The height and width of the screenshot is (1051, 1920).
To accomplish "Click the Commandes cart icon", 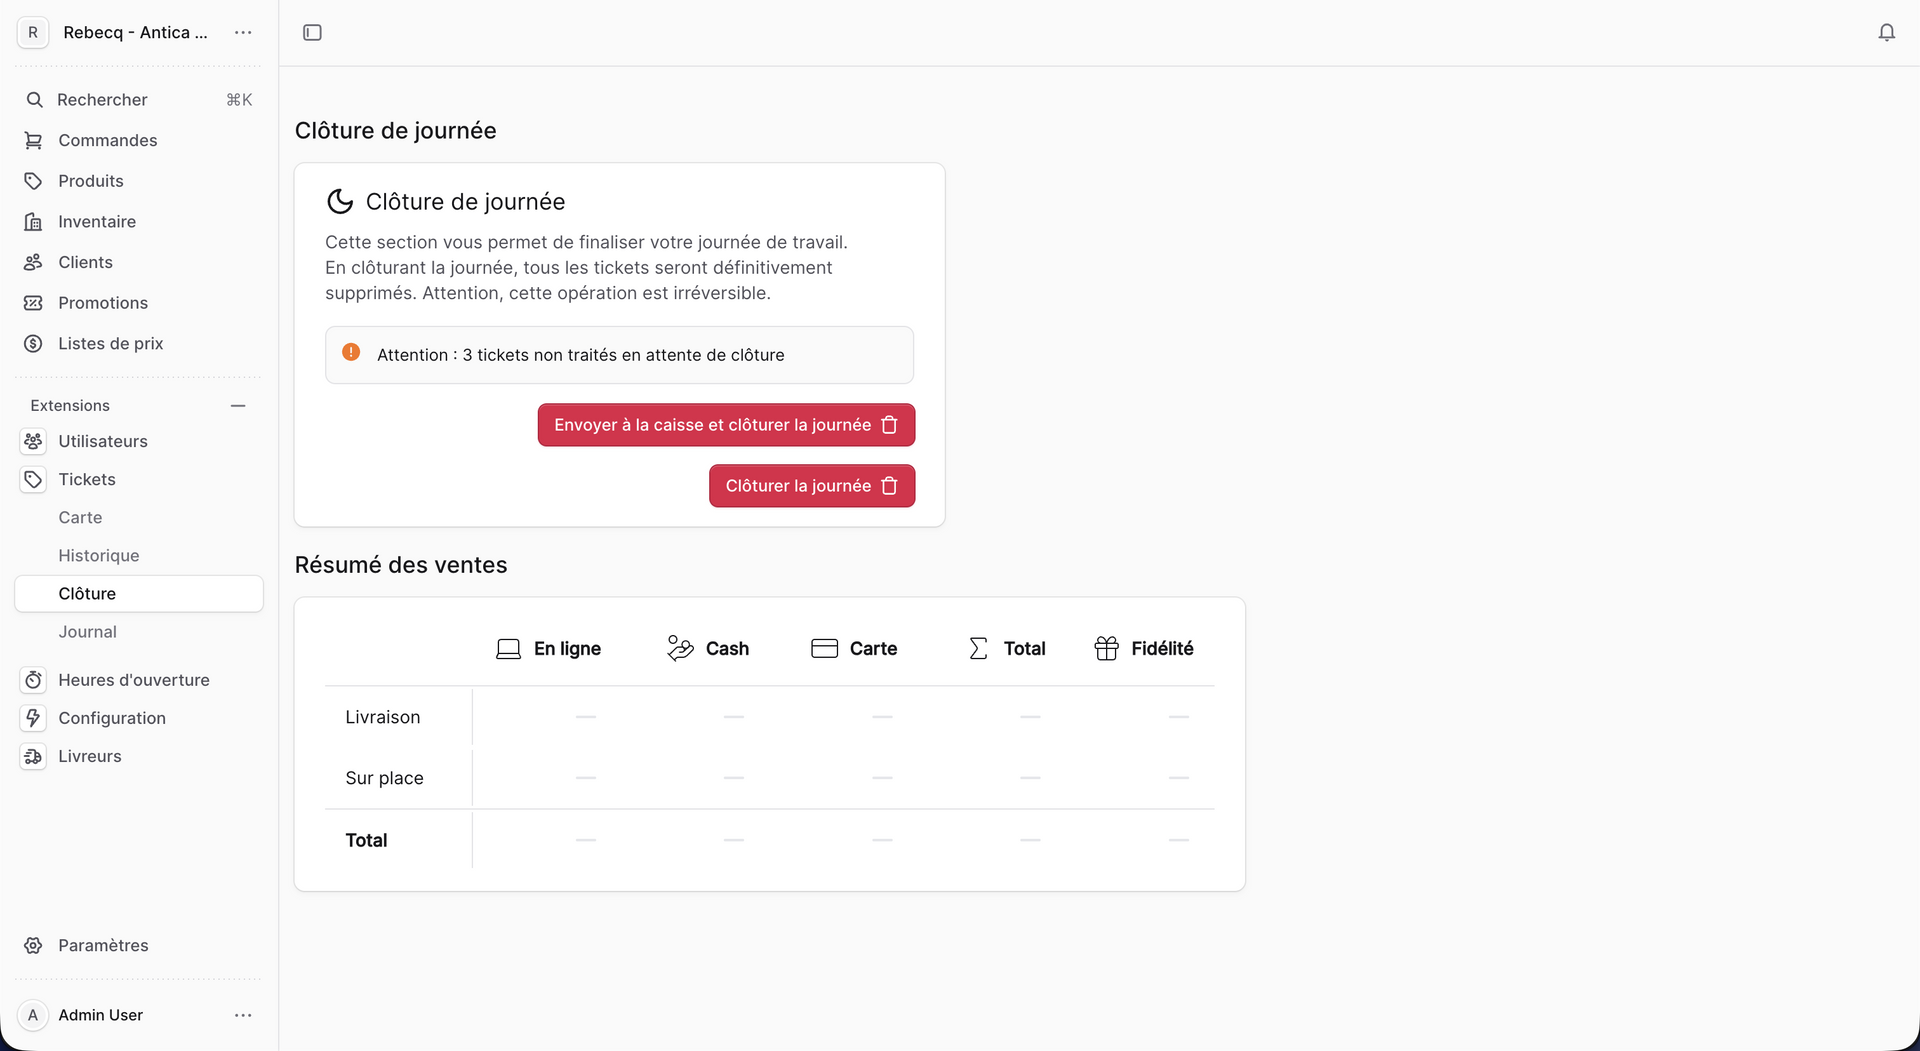I will (33, 140).
